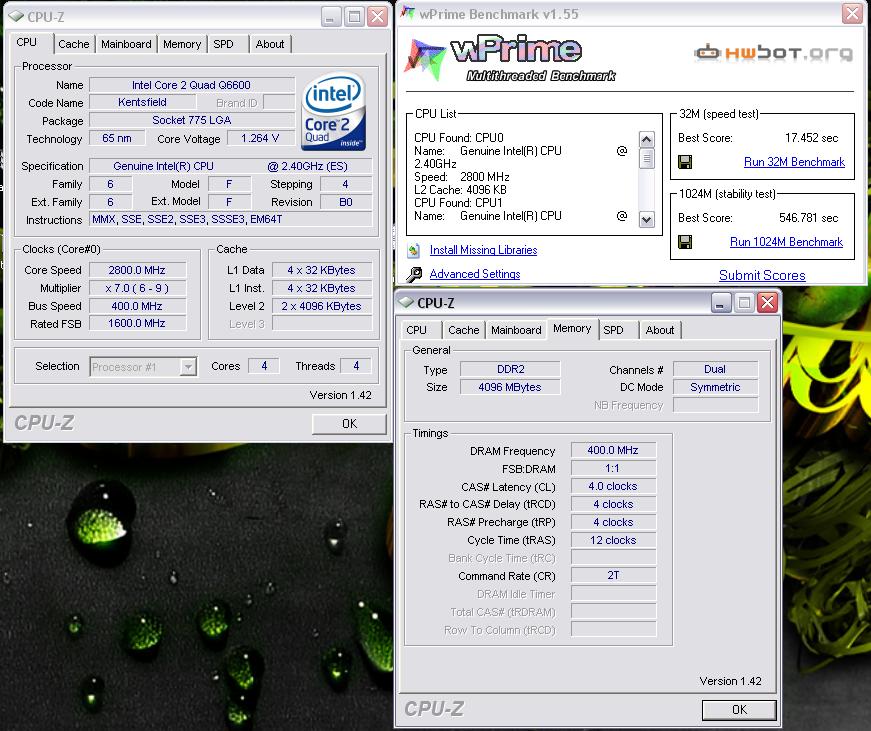The width and height of the screenshot is (871, 731).
Task: Click the wrench icon beside Advanced Settings
Action: tap(414, 274)
